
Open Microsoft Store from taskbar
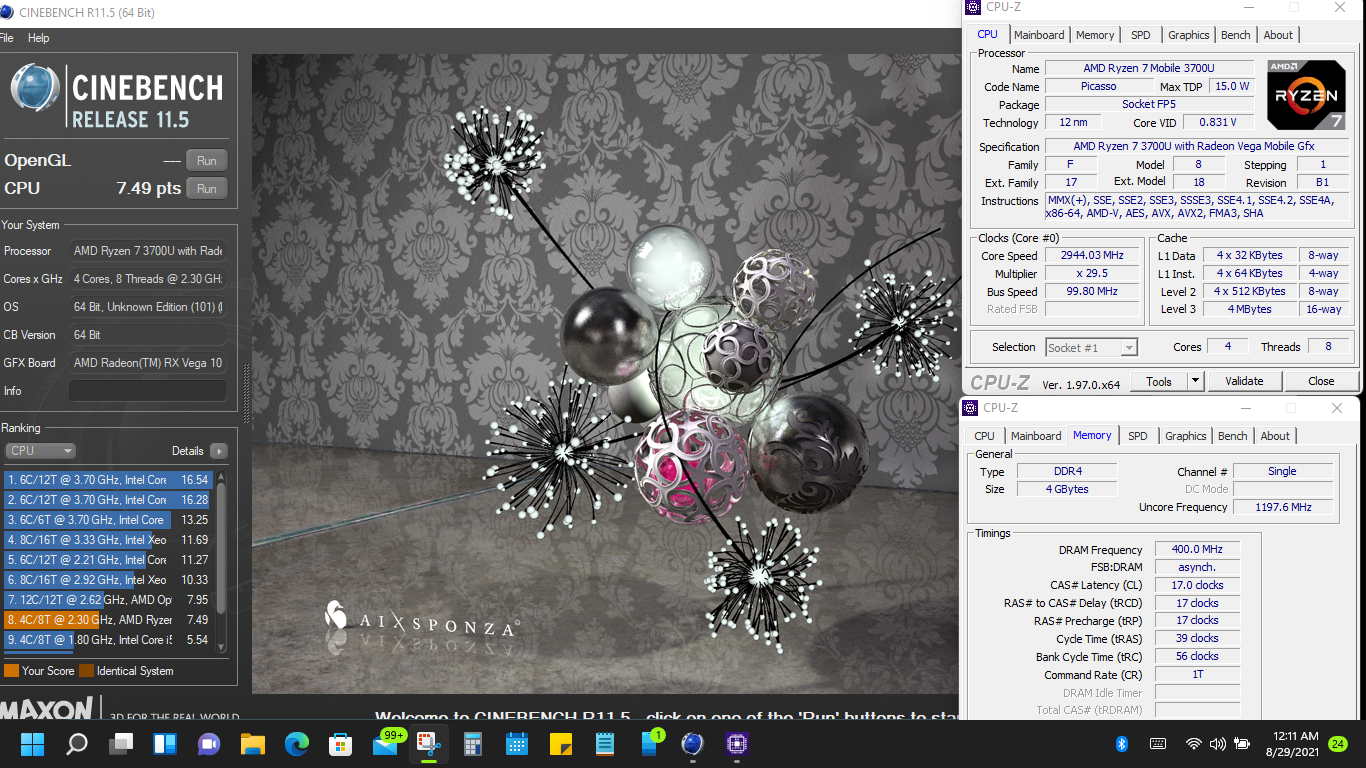coord(341,744)
